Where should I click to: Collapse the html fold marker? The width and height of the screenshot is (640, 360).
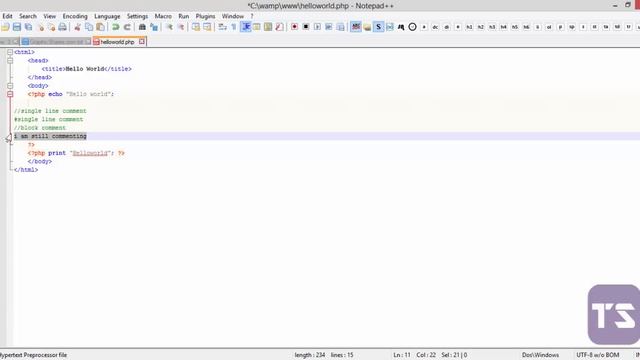[10, 52]
